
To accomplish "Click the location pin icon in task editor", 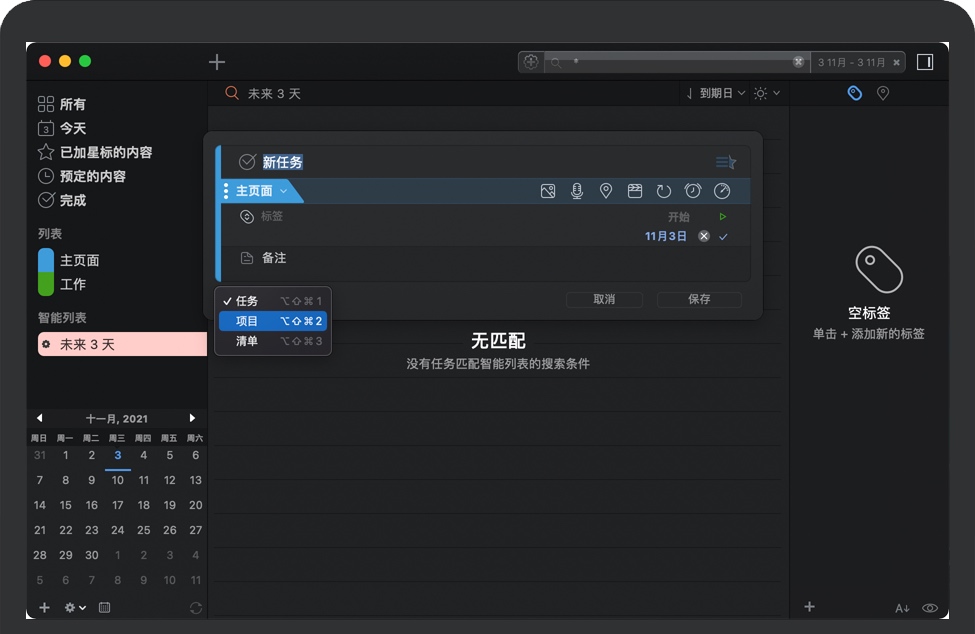I will pos(606,191).
